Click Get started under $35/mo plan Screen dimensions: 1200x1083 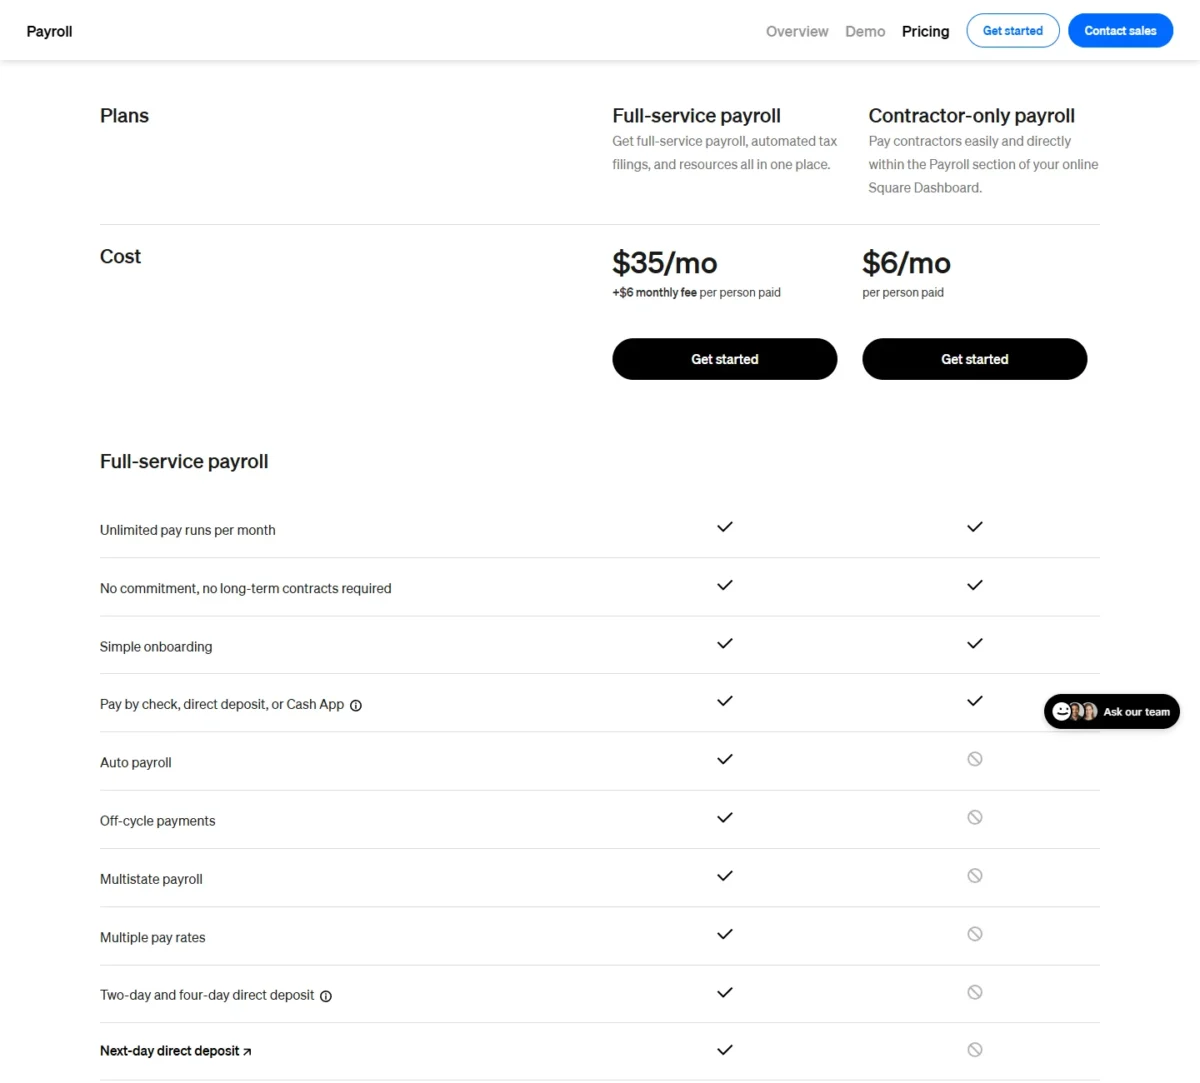point(725,359)
